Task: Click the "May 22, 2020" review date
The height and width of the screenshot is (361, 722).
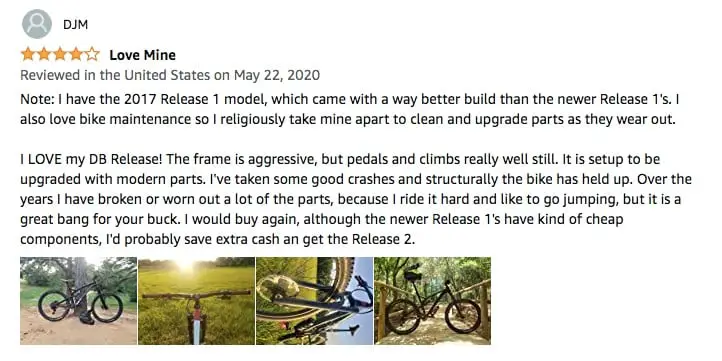Action: click(x=277, y=75)
